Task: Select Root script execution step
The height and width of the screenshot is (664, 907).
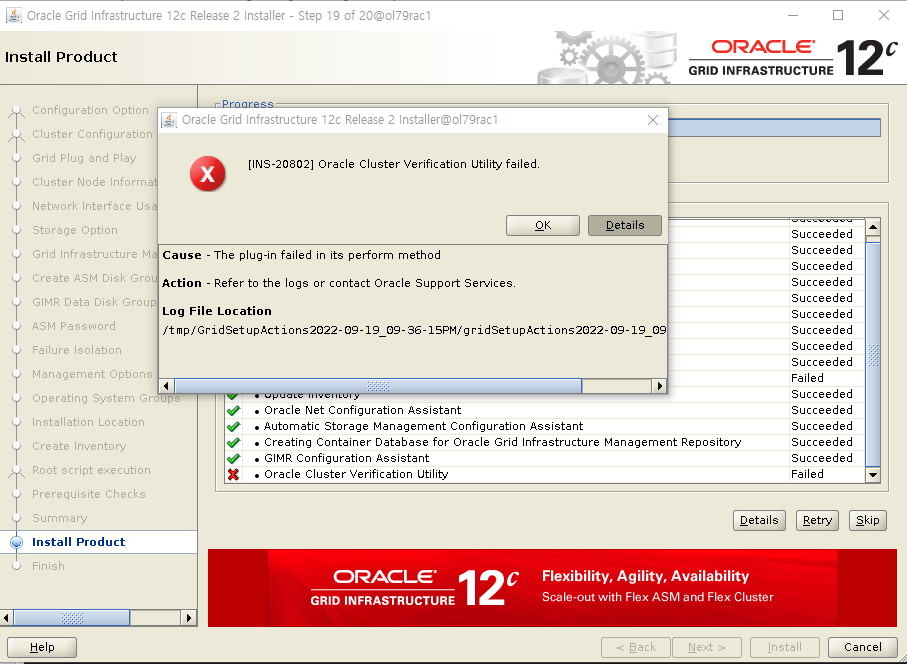Action: pyautogui.click(x=91, y=470)
